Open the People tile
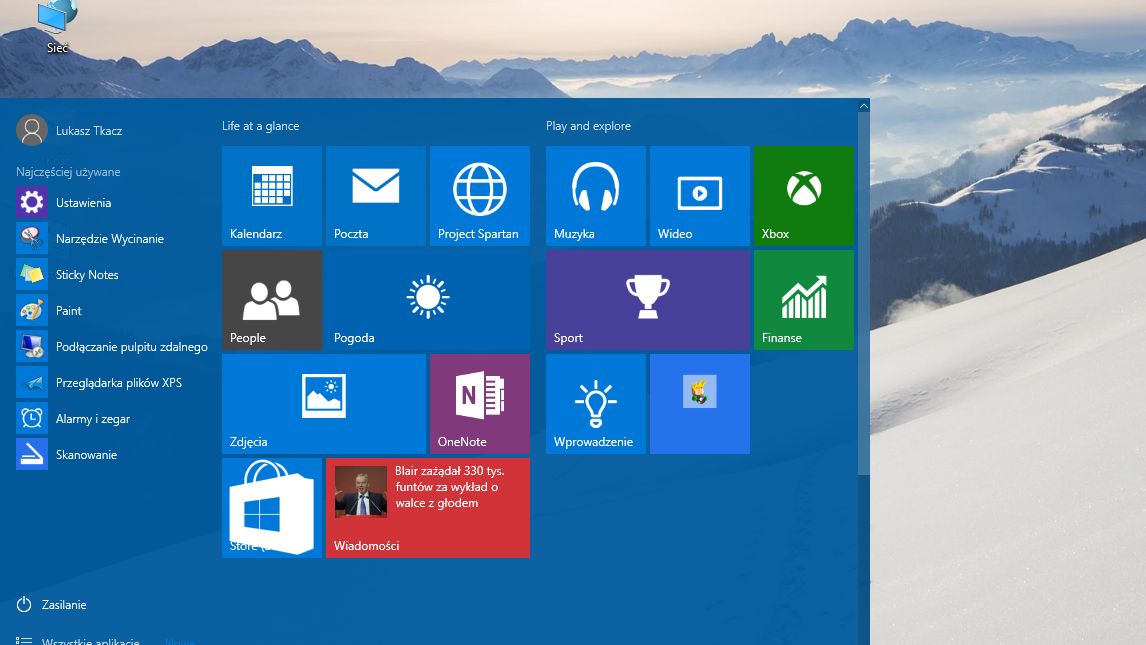Screen dimensions: 1146x645 point(272,299)
